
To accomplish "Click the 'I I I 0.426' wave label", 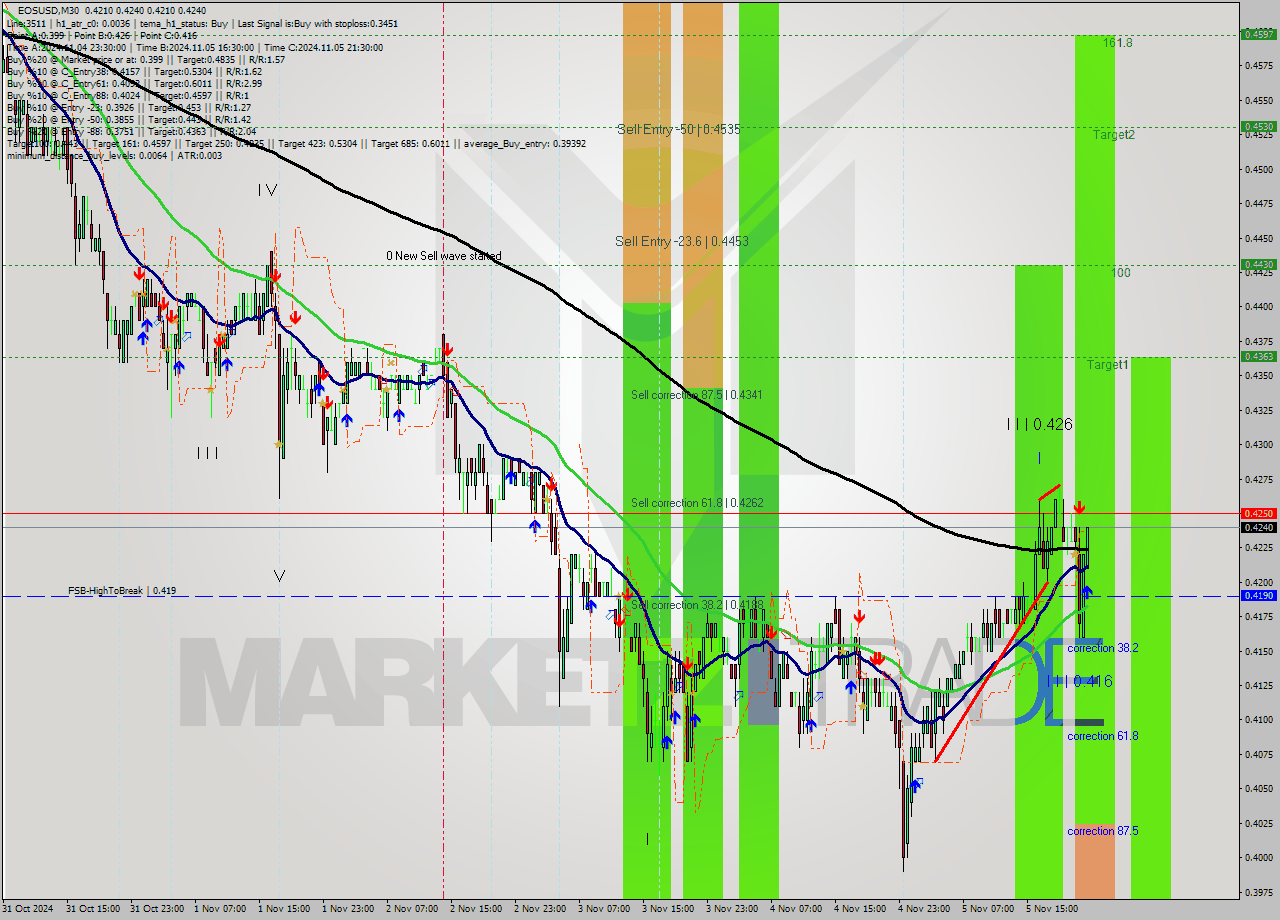I will pyautogui.click(x=1039, y=424).
